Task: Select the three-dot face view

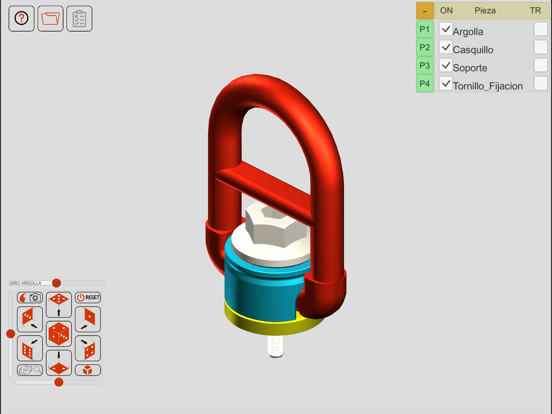Action: pyautogui.click(x=30, y=319)
